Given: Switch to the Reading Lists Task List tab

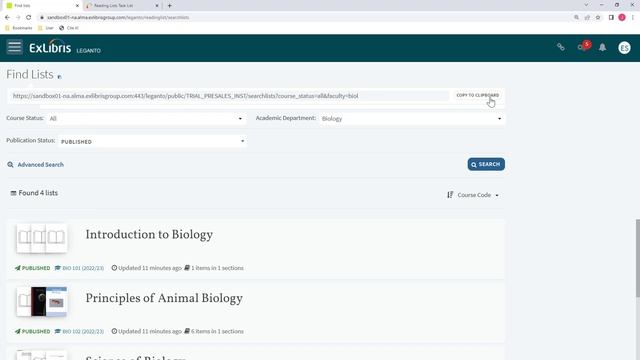Looking at the screenshot, I should (x=122, y=6).
